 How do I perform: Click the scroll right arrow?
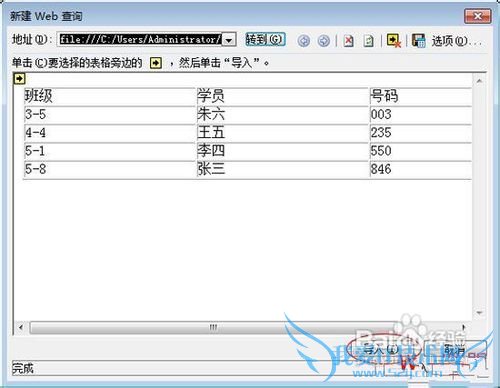pos(463,327)
